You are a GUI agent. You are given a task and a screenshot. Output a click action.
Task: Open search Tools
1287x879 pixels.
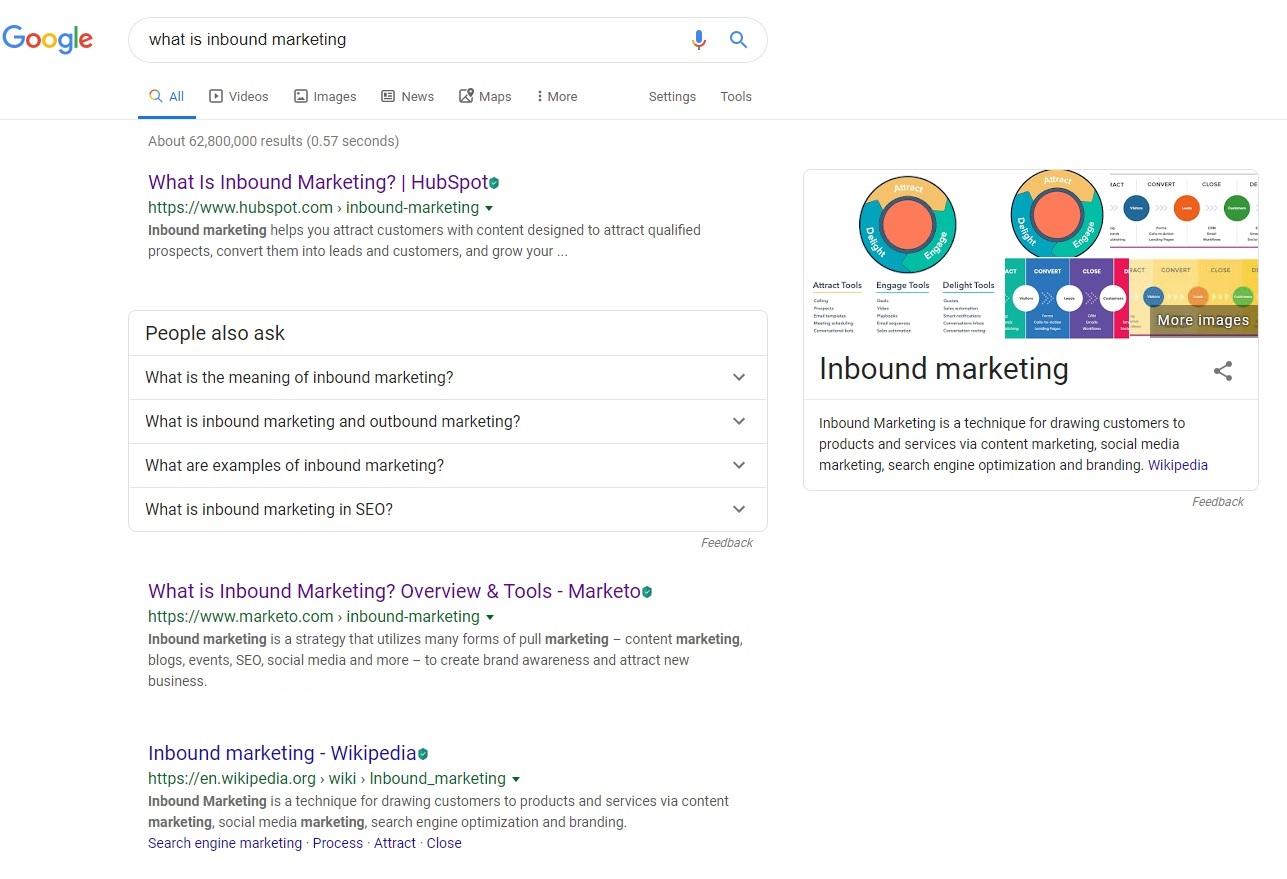736,97
